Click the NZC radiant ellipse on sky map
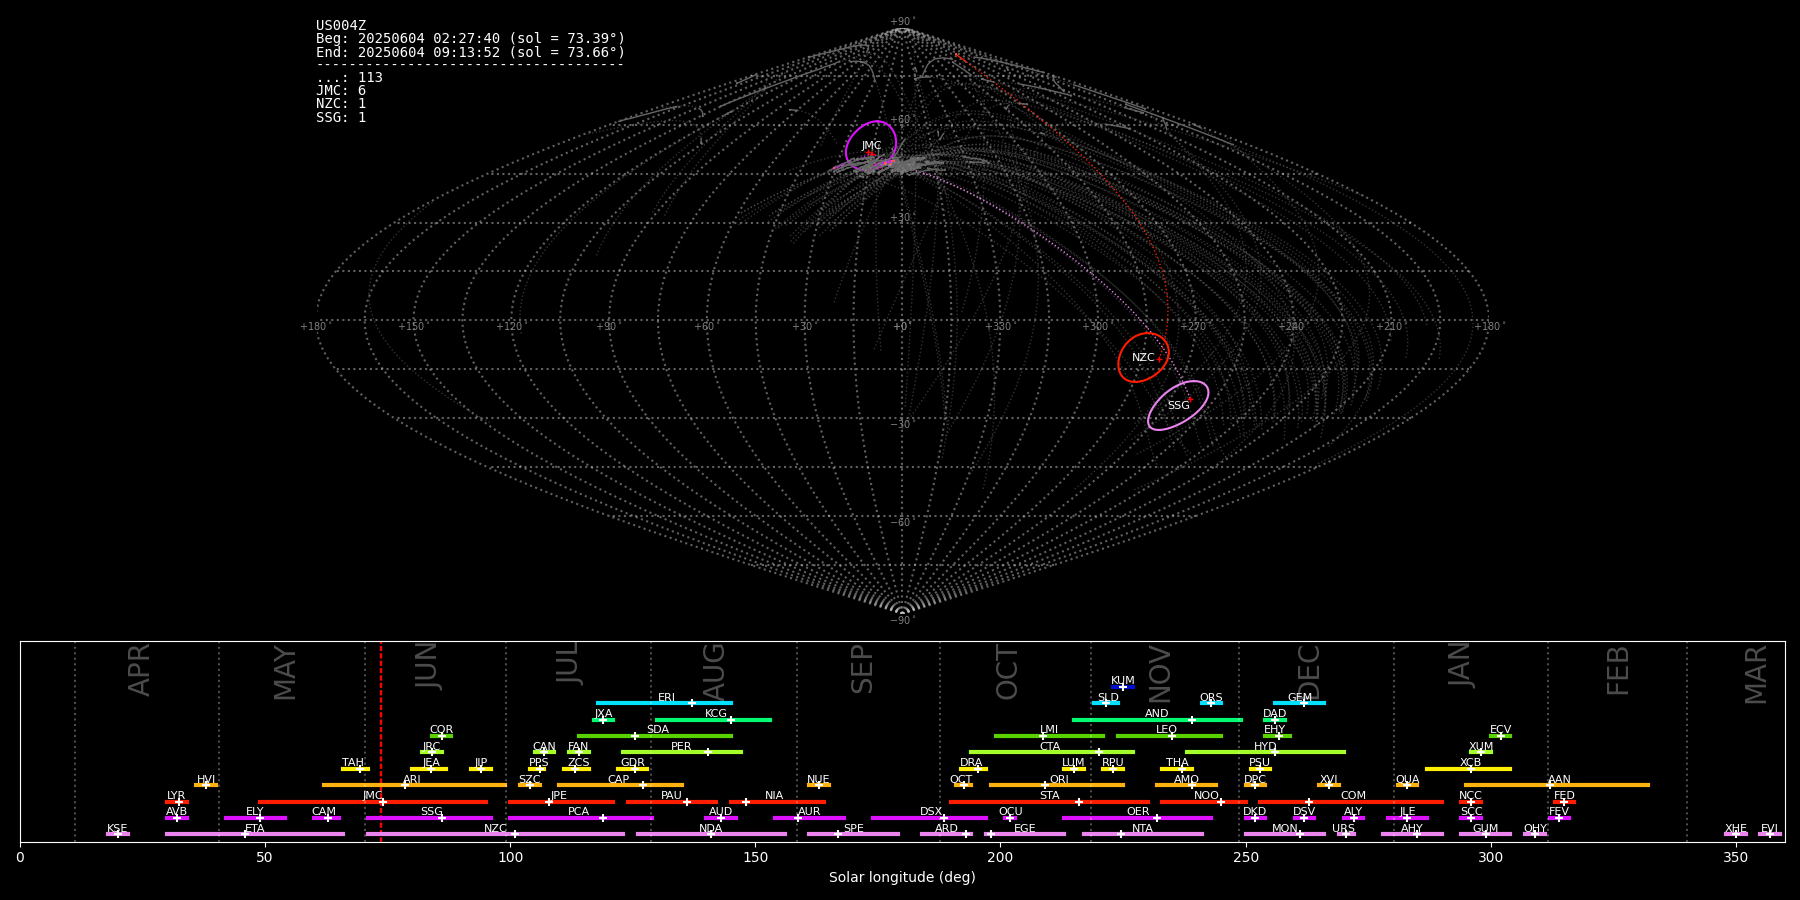The image size is (1800, 900). click(x=1143, y=357)
